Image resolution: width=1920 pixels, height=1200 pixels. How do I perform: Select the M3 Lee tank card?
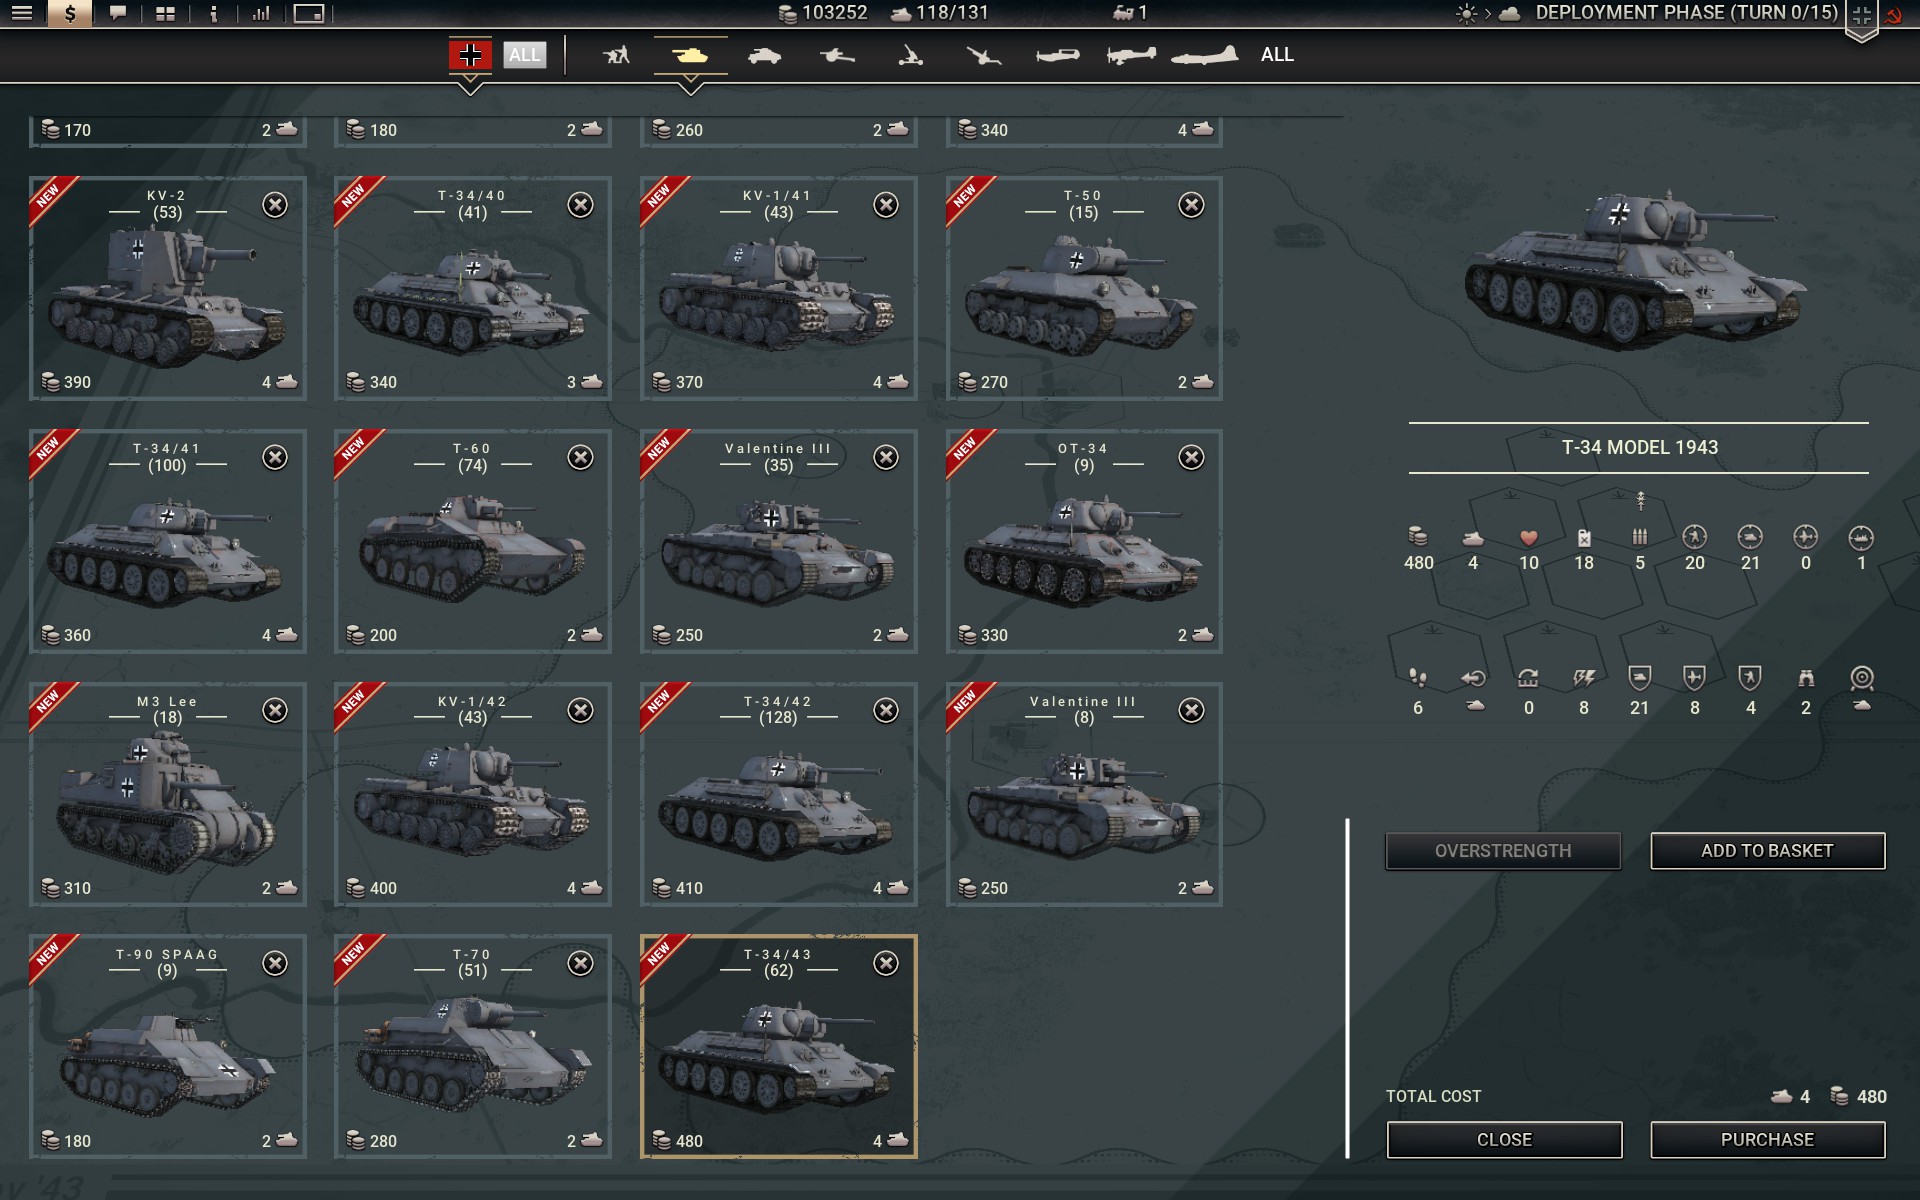click(168, 795)
